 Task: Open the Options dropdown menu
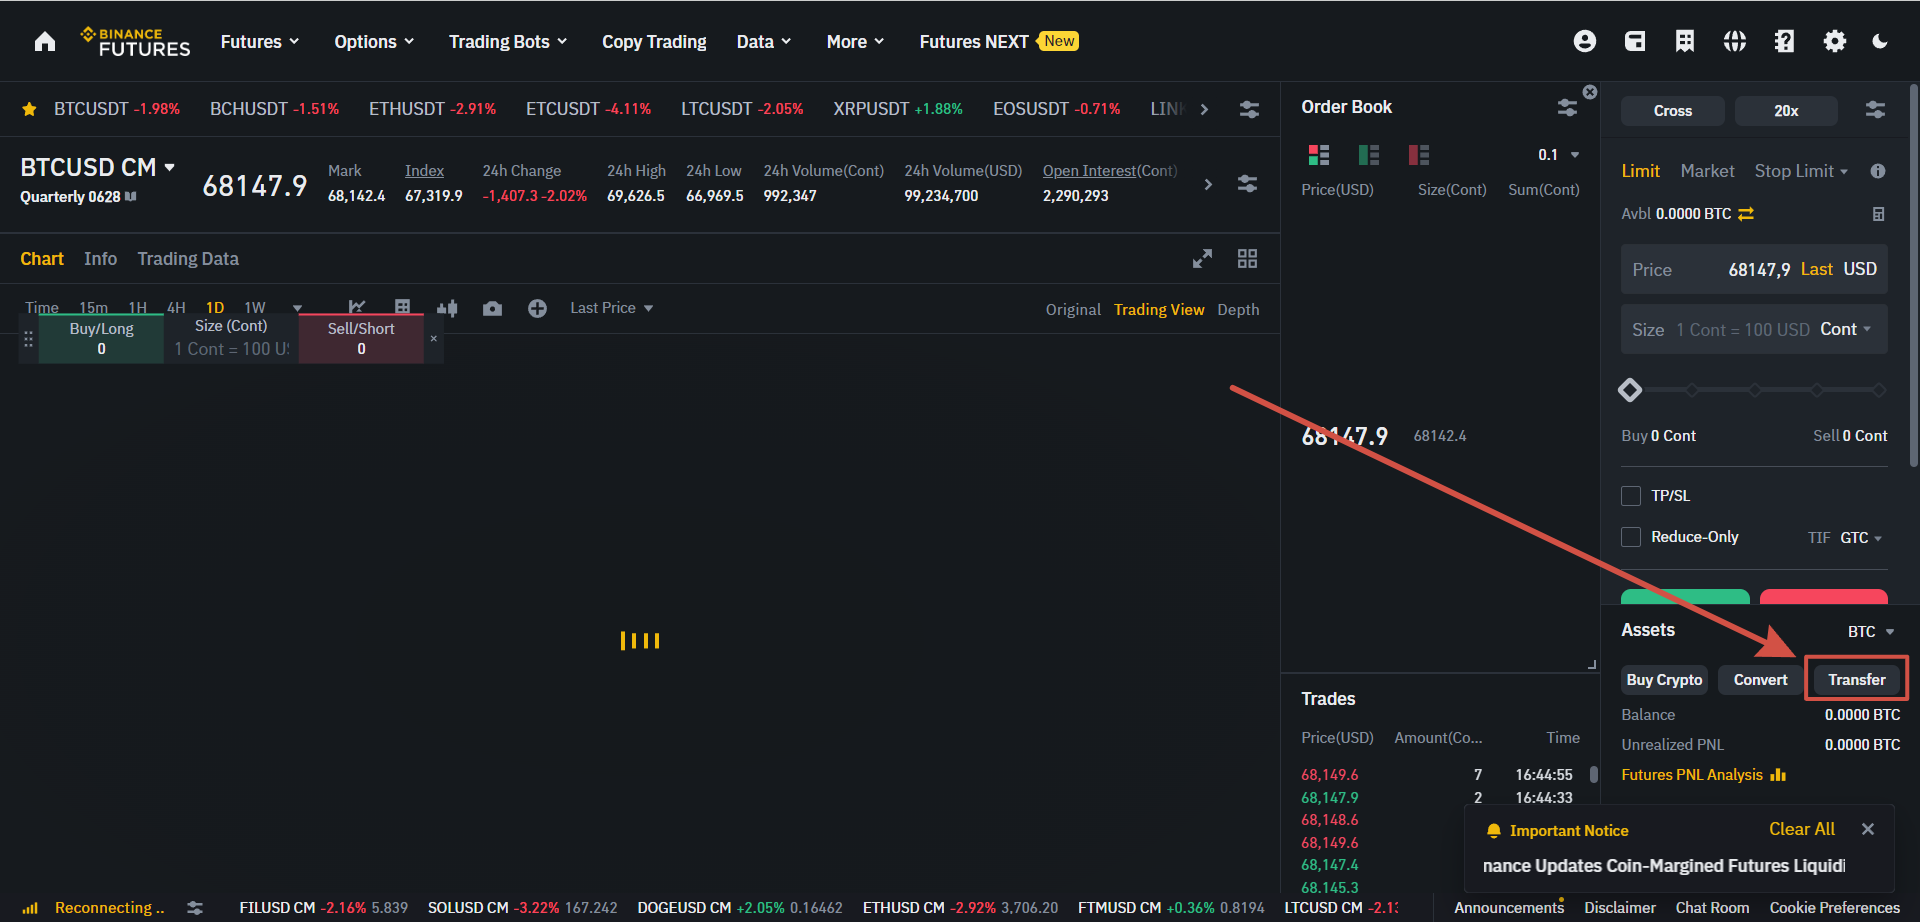[374, 41]
